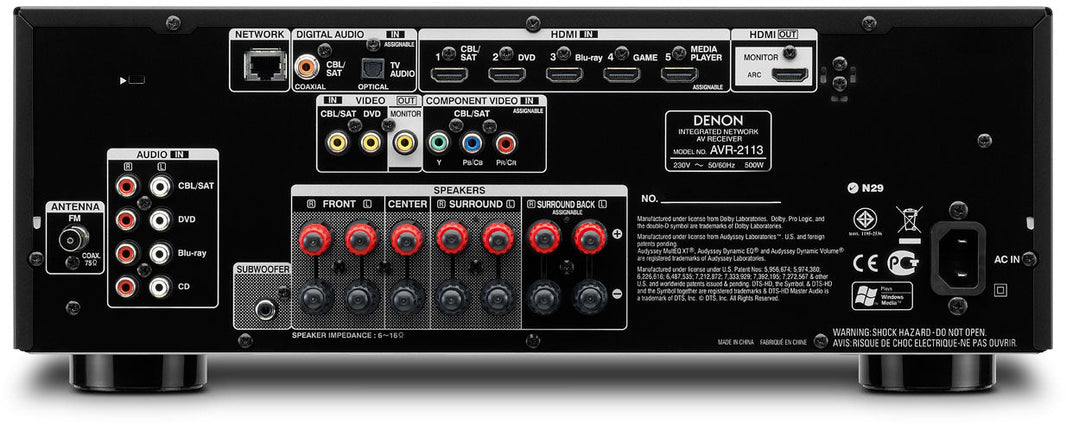This screenshot has width=1066, height=424.
Task: Select HDMI input 5 MEDIA PLAYER port
Action: coord(679,73)
